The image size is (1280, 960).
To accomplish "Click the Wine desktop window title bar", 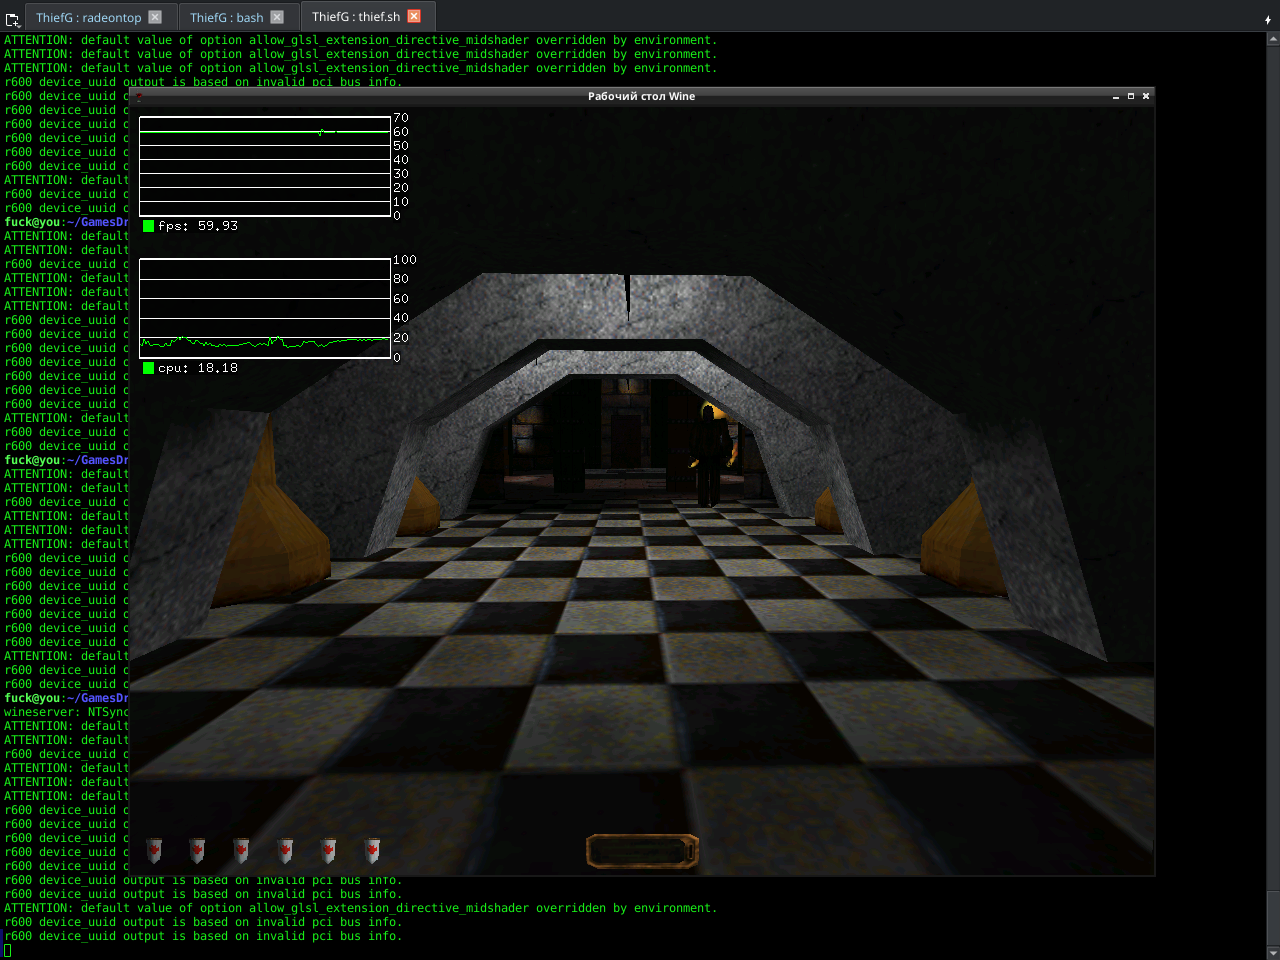I will point(641,96).
